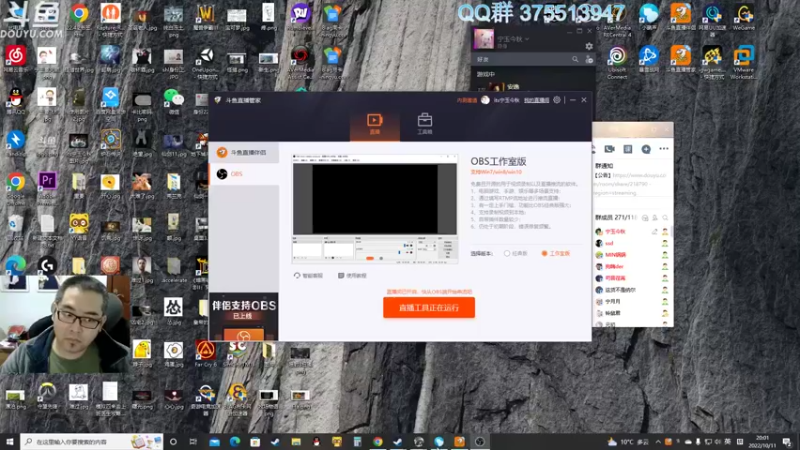Open the taskbar clock and date
Screen dimensions: 800x450
(x=762, y=442)
